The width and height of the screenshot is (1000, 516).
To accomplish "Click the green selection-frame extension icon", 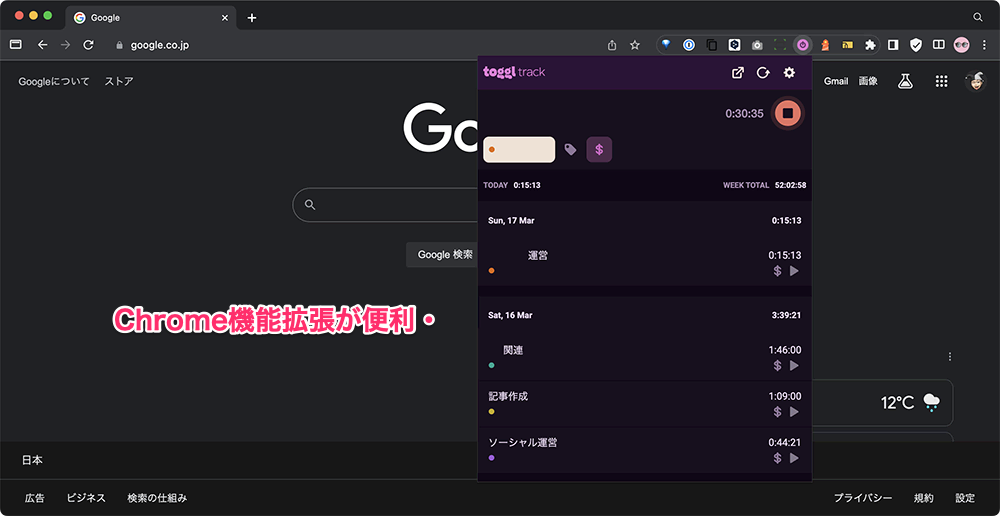I will coord(779,45).
